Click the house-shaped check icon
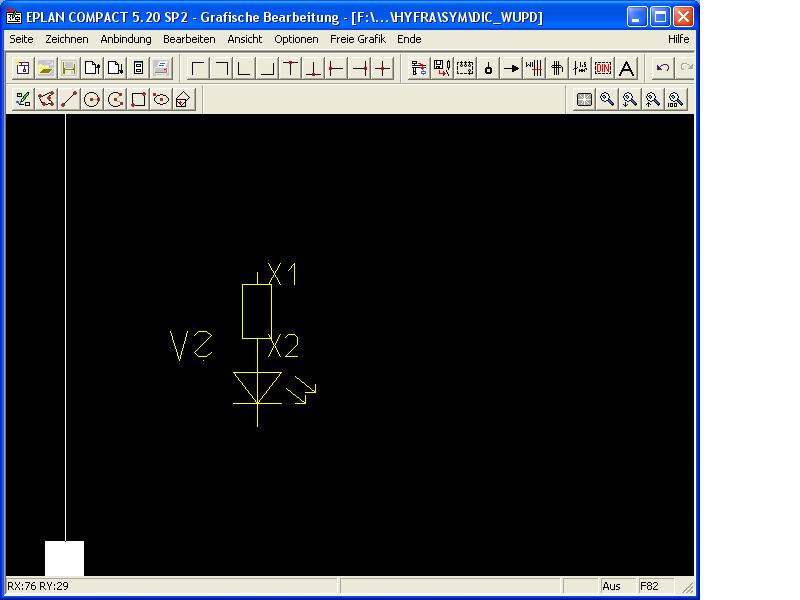The width and height of the screenshot is (800, 600). [183, 99]
